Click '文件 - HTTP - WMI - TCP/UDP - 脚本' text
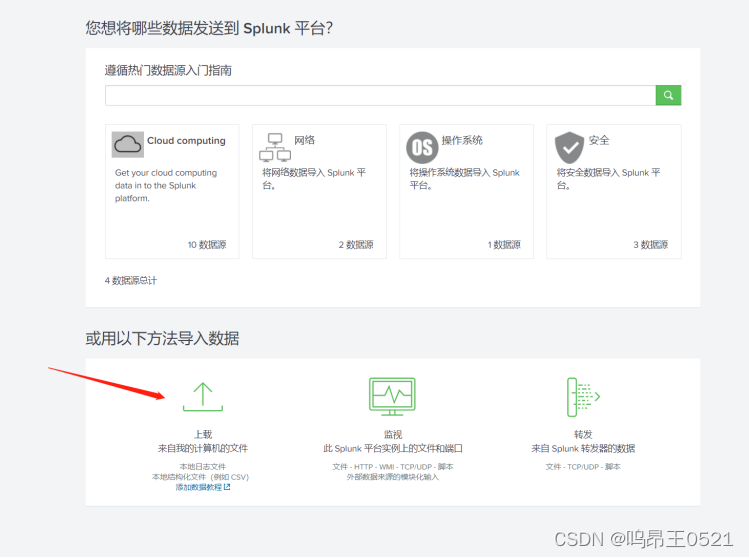 point(393,466)
